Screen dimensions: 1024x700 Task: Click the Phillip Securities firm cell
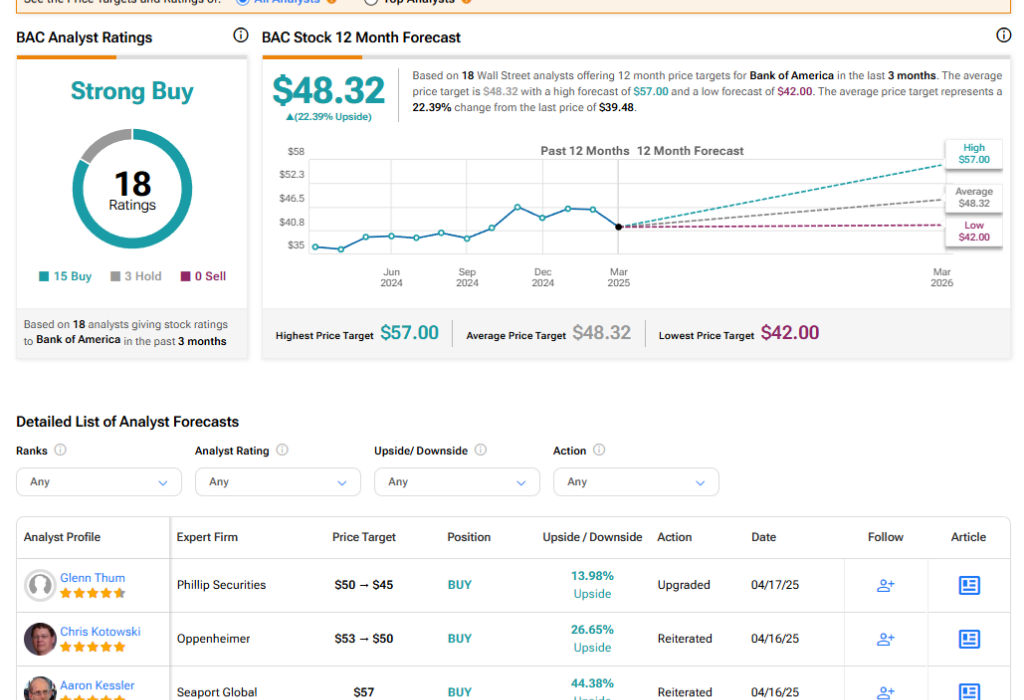click(x=221, y=585)
